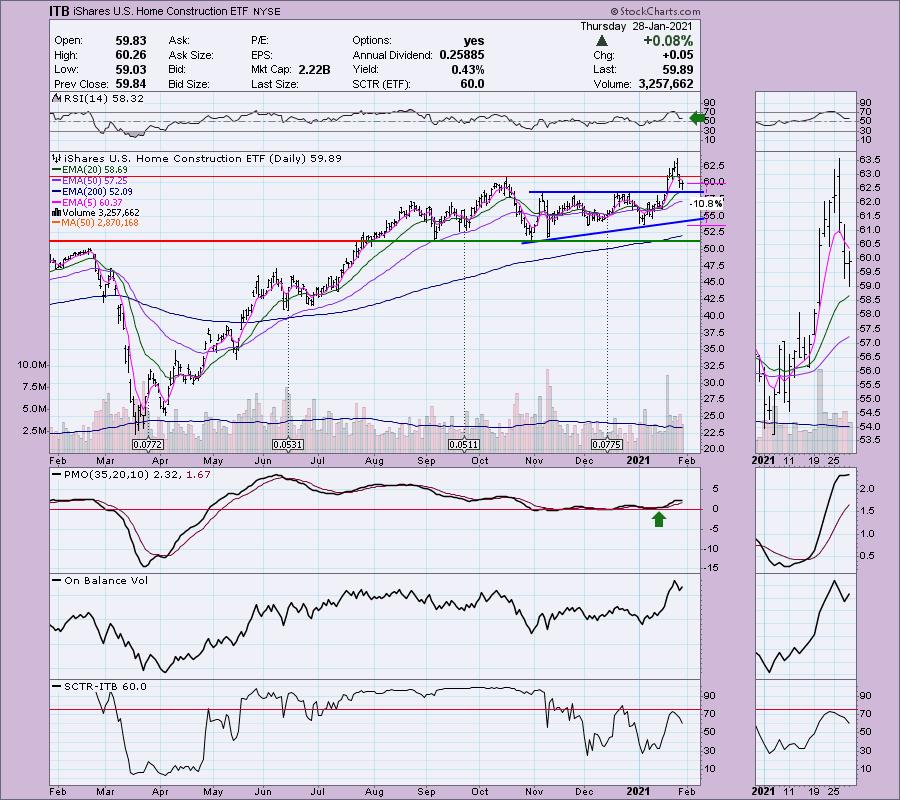Click the Volume value 3,257,662 in header
This screenshot has height=800, width=900.
pyautogui.click(x=666, y=84)
